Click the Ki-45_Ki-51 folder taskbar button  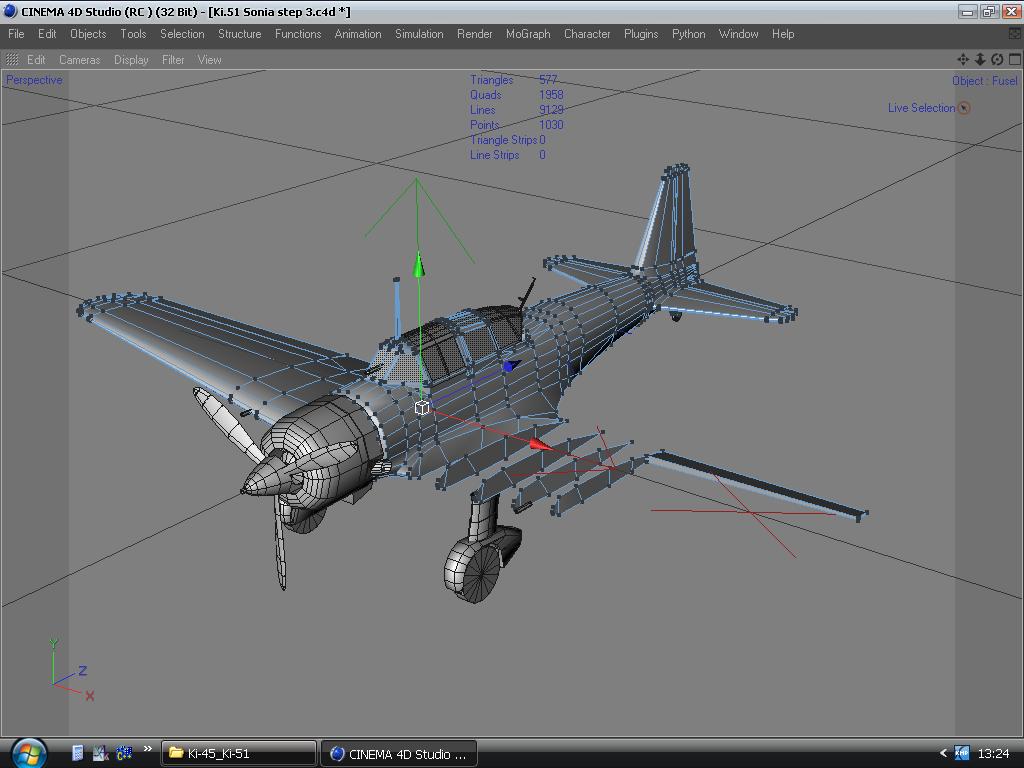[x=238, y=753]
